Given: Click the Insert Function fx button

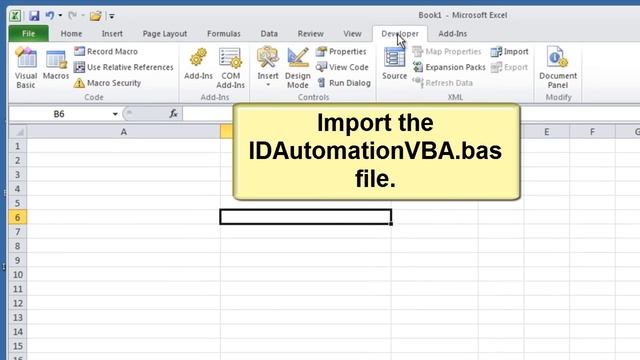Looking at the screenshot, I should (173, 114).
